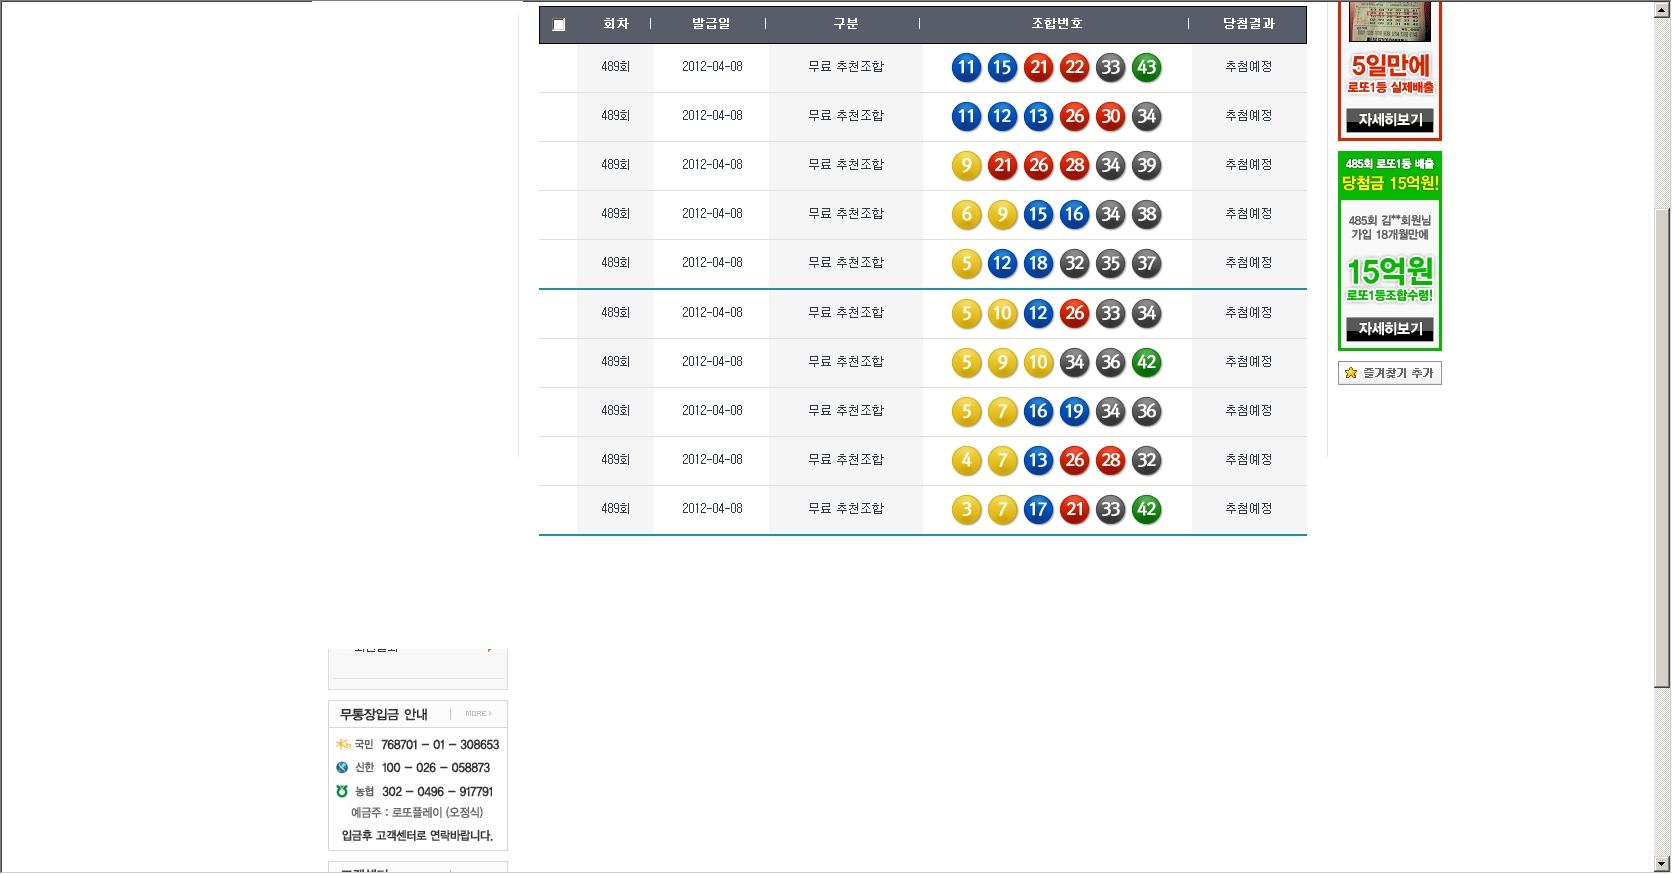Click the scrollbar down arrow
This screenshot has width=1672, height=874.
pyautogui.click(x=1661, y=864)
